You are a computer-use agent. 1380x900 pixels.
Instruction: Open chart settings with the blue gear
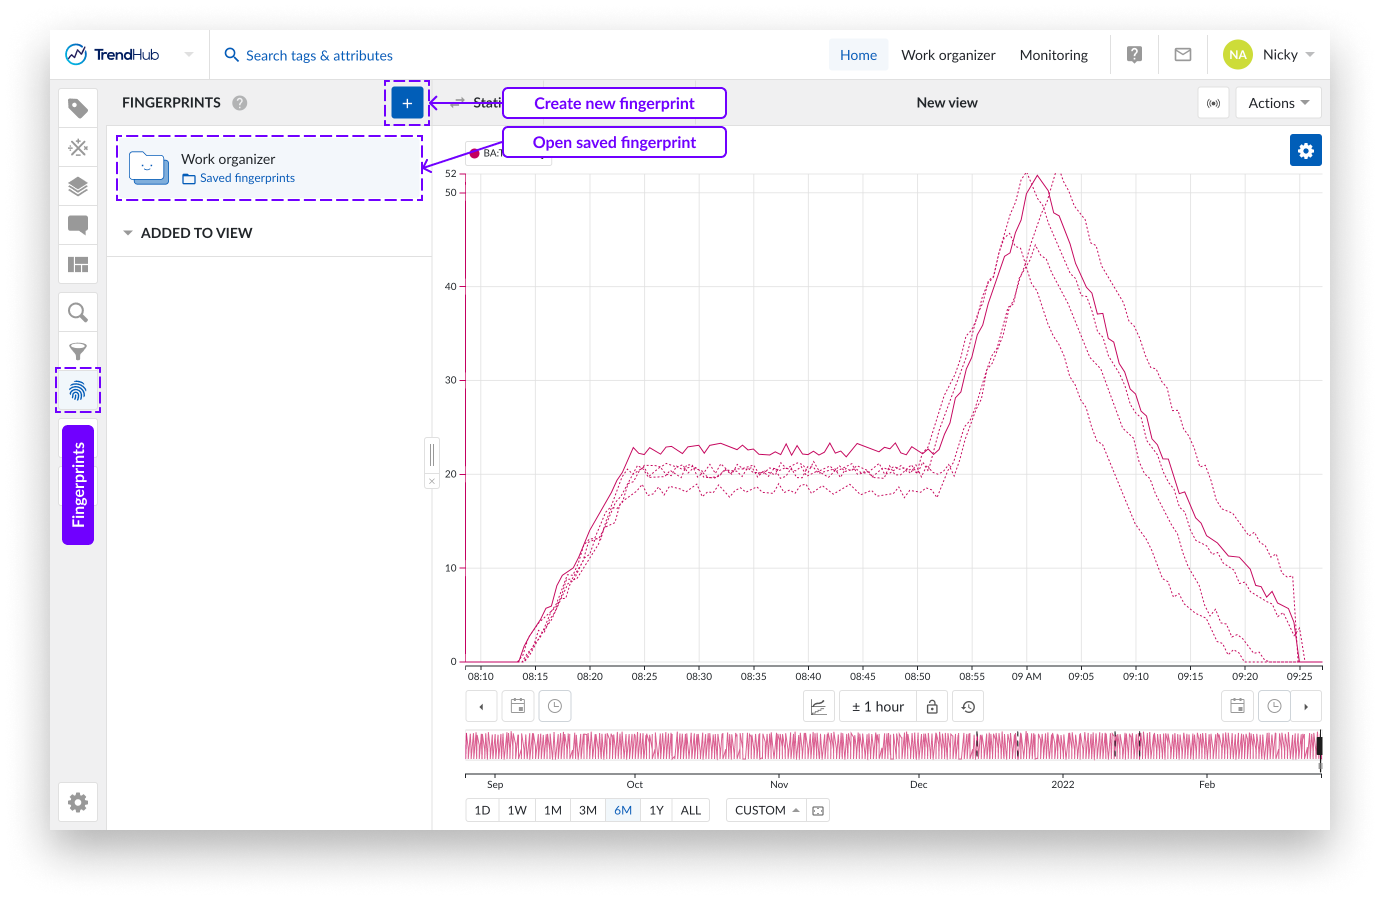1305,151
